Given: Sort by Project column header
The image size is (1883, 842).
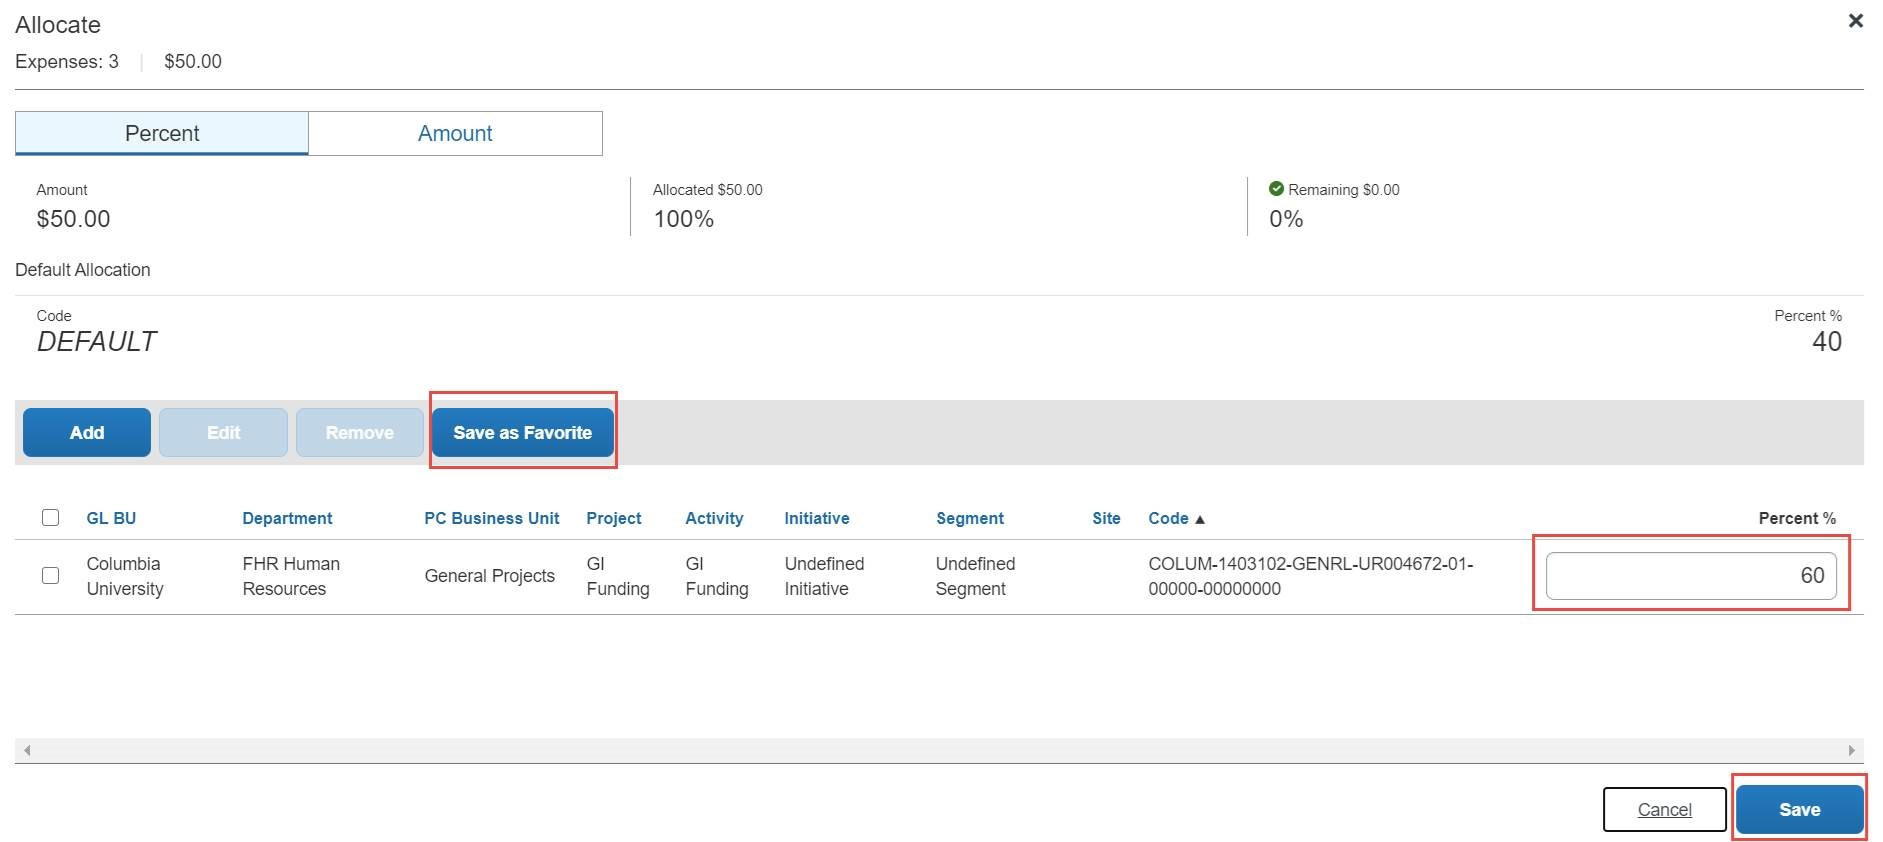Looking at the screenshot, I should (613, 518).
